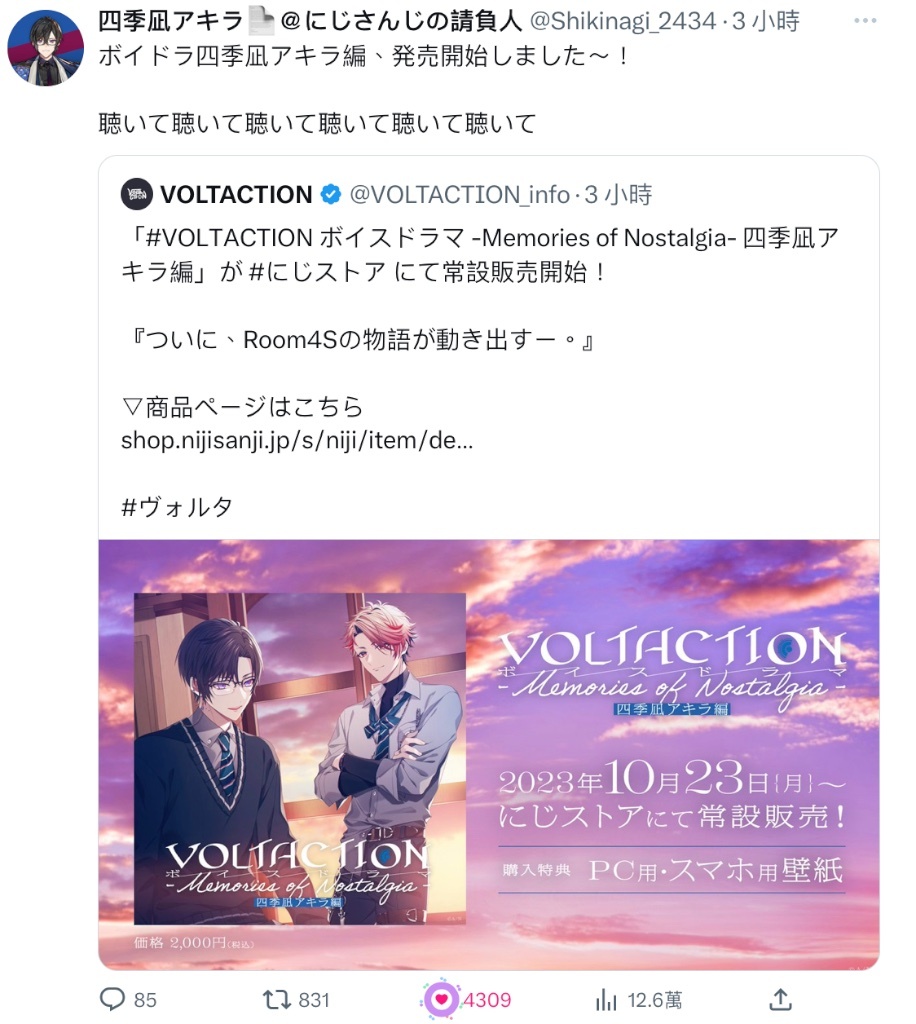Click the VOLTACTION quoted account name
Image resolution: width=916 pixels, height=1024 pixels.
click(x=236, y=195)
